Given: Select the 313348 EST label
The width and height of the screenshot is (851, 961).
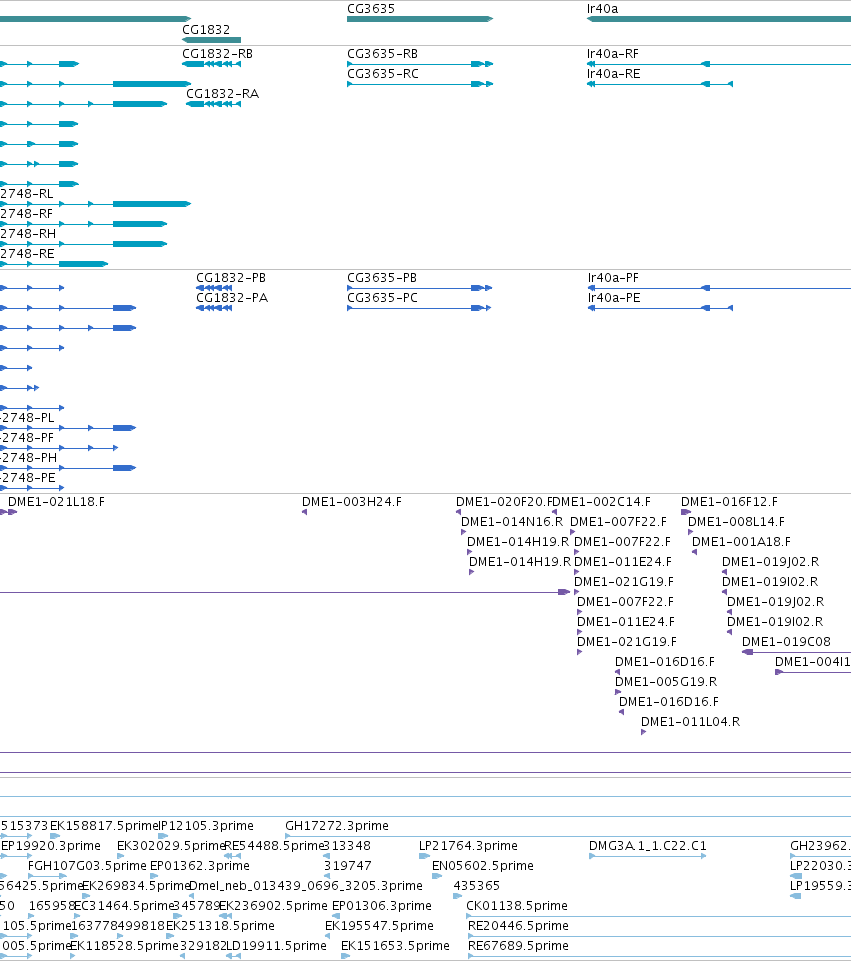Looking at the screenshot, I should 347,846.
